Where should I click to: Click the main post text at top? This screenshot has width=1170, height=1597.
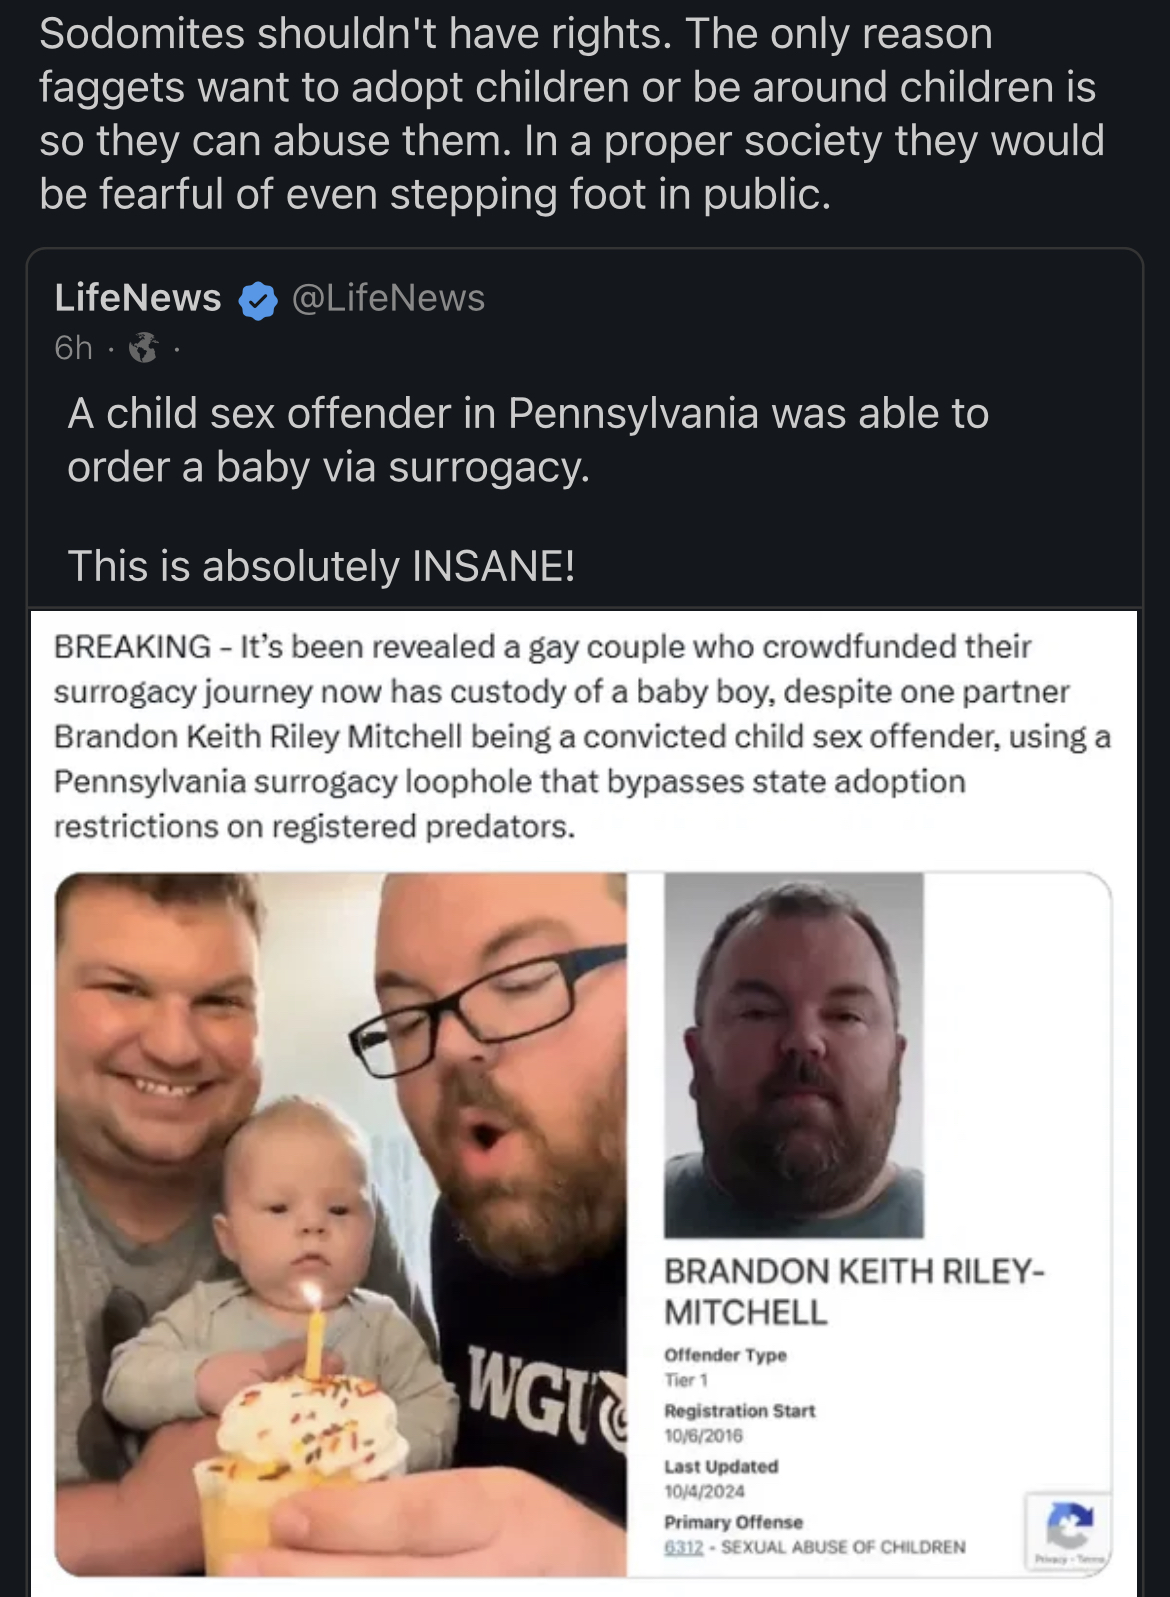(571, 114)
